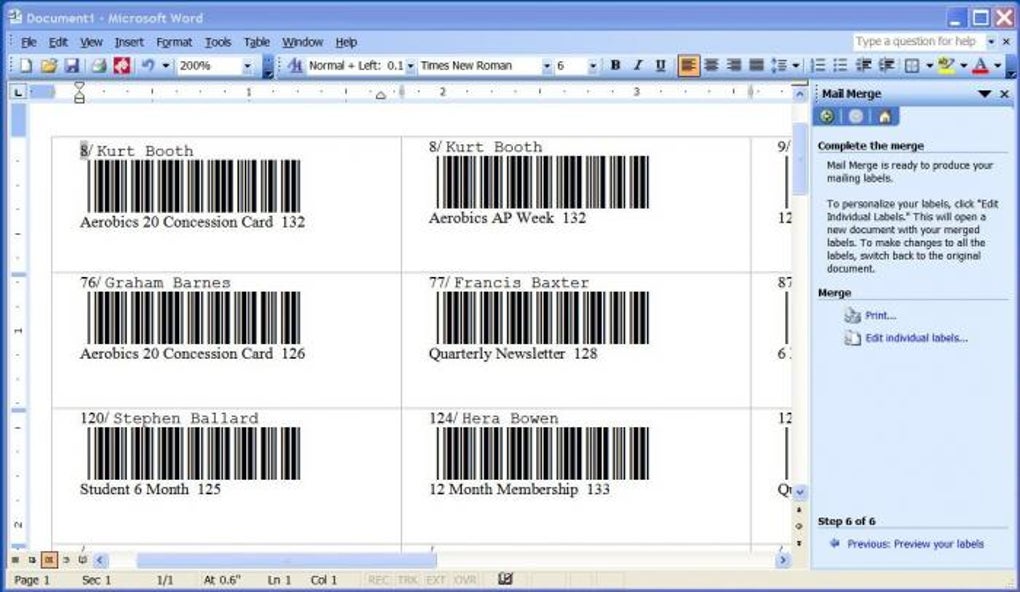This screenshot has height=592, width=1020.
Task: Open line spacing options arrow
Action: tap(796, 65)
